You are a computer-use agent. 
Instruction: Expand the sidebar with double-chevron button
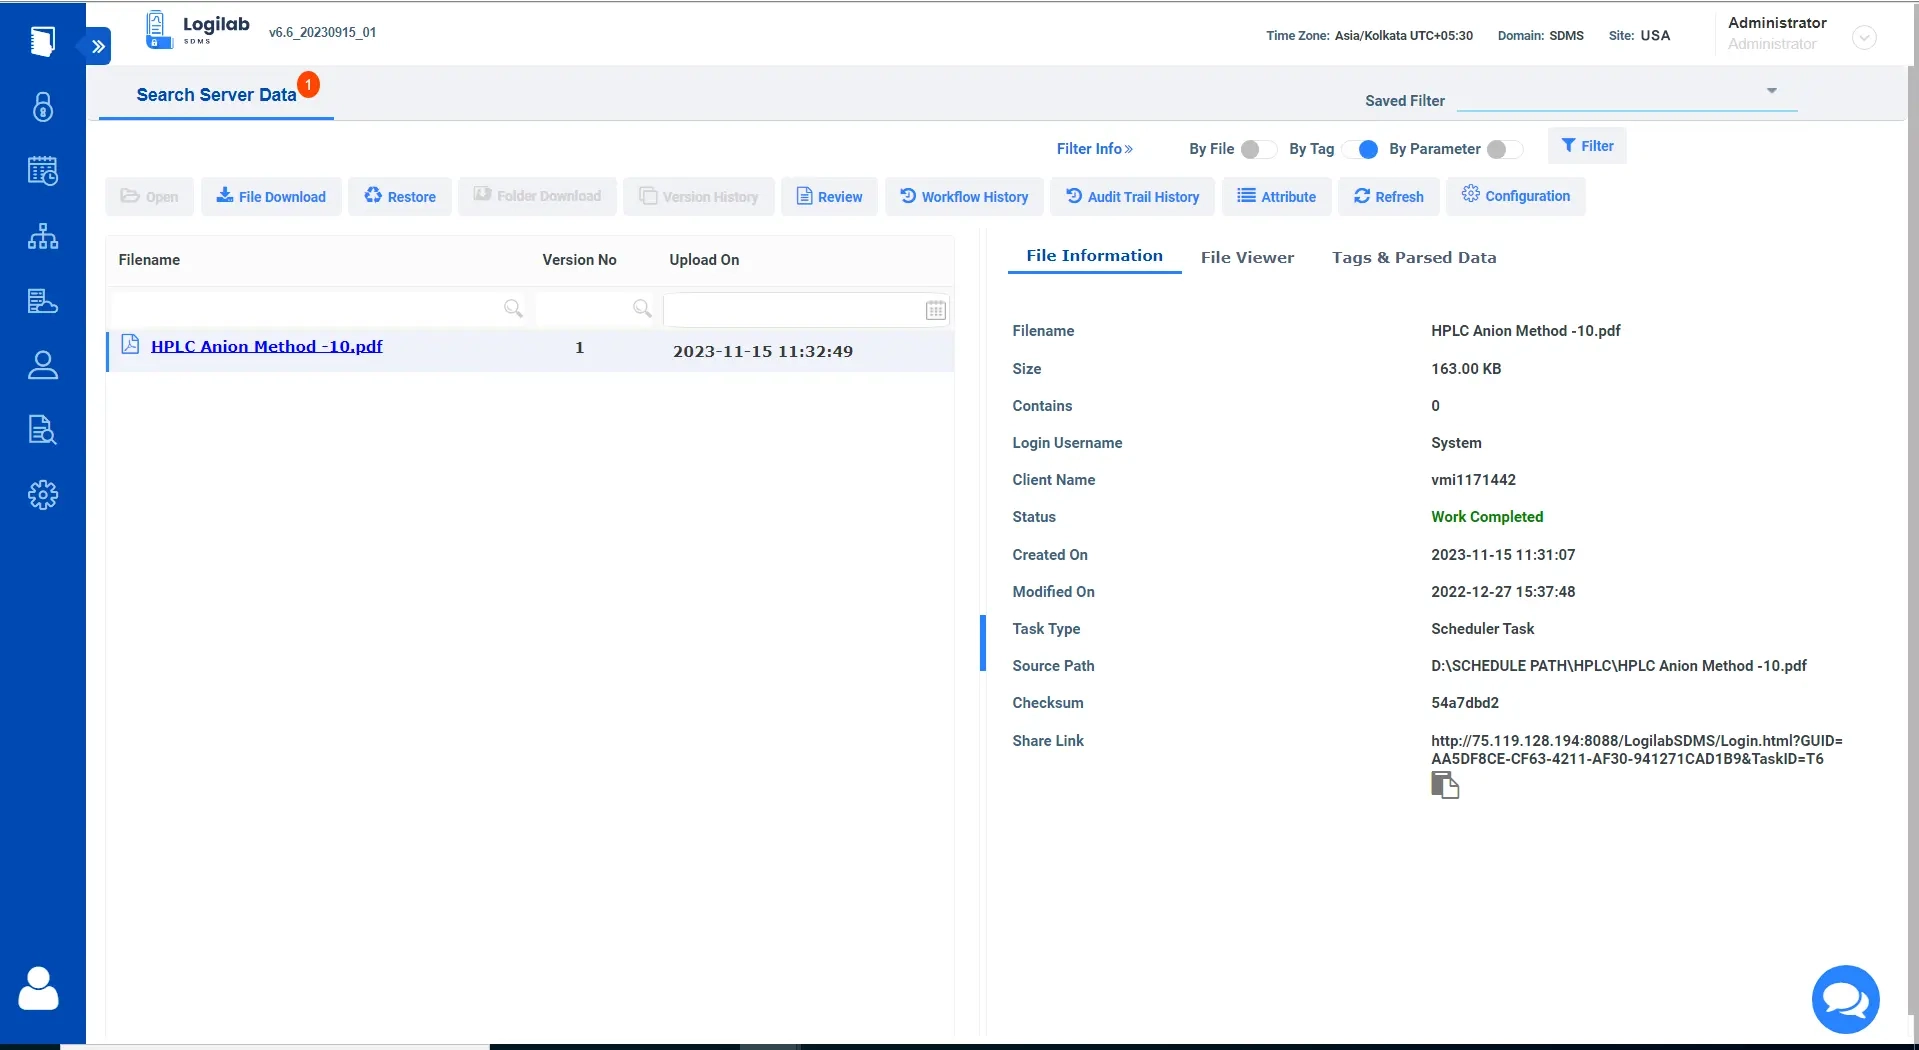click(97, 46)
